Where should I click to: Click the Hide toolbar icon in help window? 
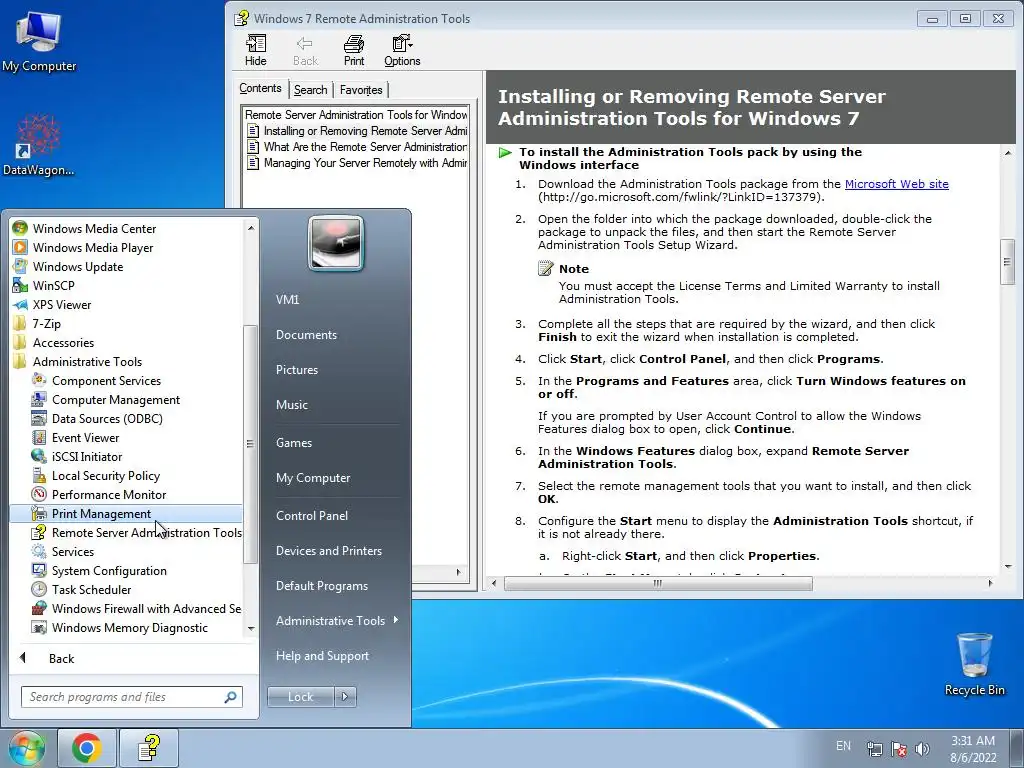(255, 50)
